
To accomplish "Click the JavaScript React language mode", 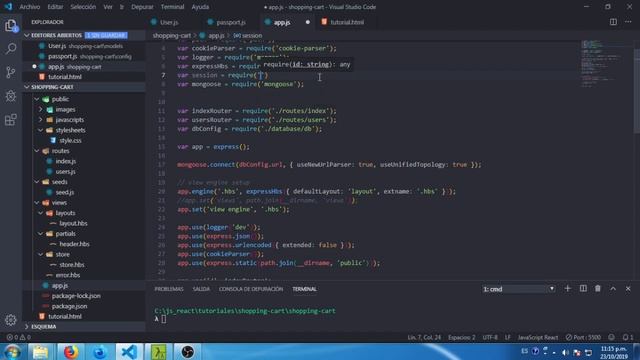I will (538, 338).
